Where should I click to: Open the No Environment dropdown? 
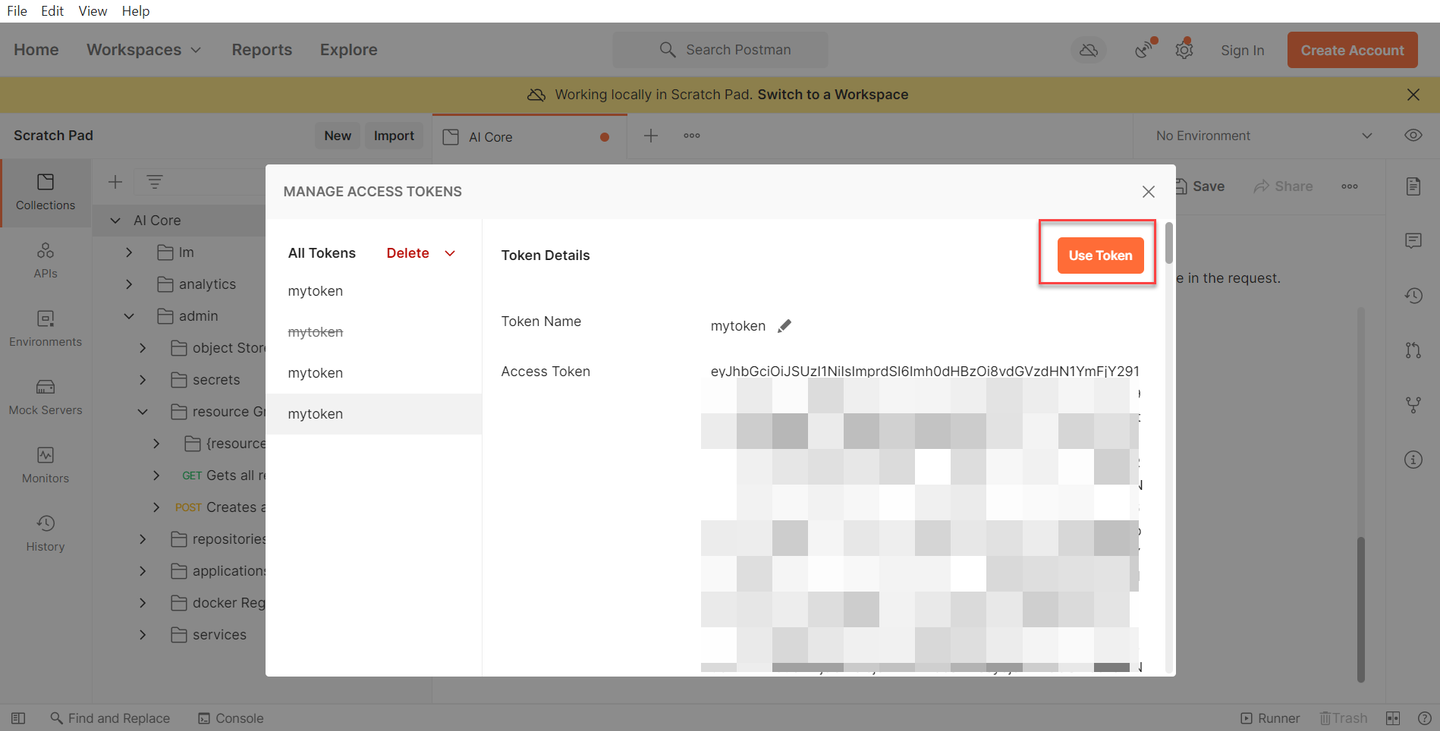tap(1265, 136)
